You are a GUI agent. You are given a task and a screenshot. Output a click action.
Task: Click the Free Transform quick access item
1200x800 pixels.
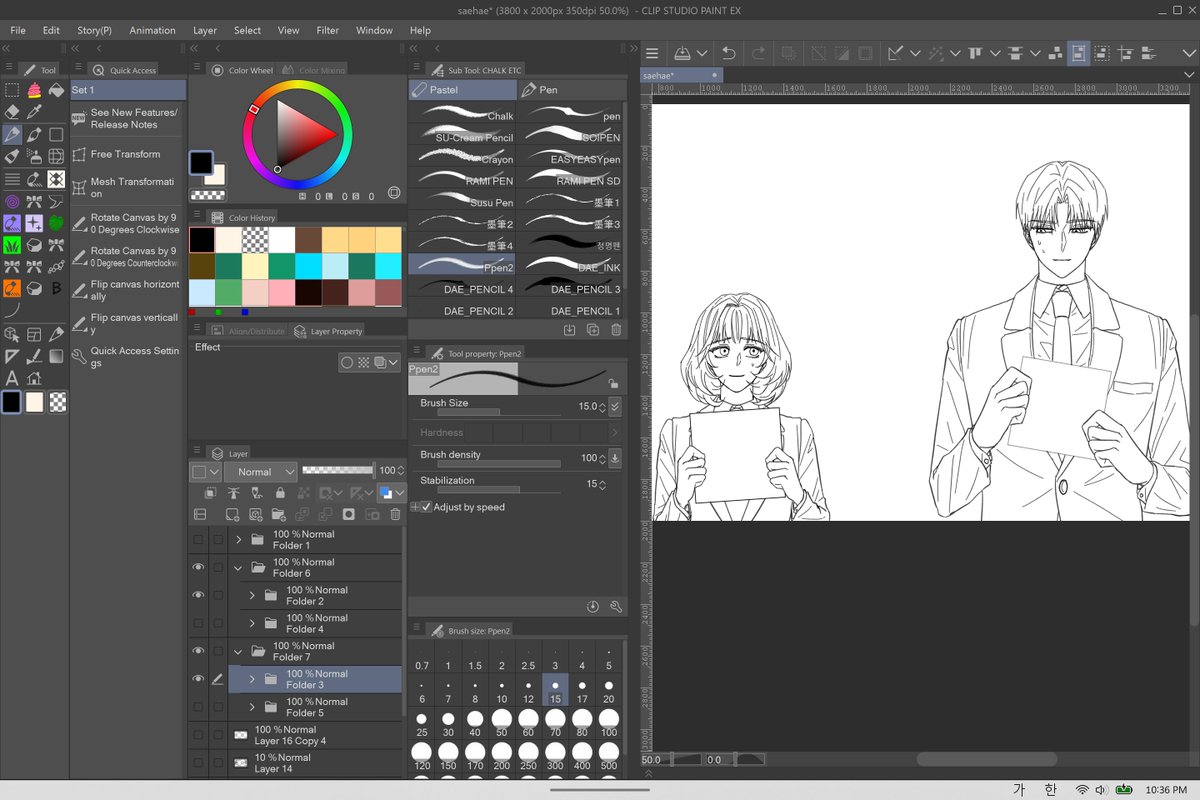(x=128, y=155)
